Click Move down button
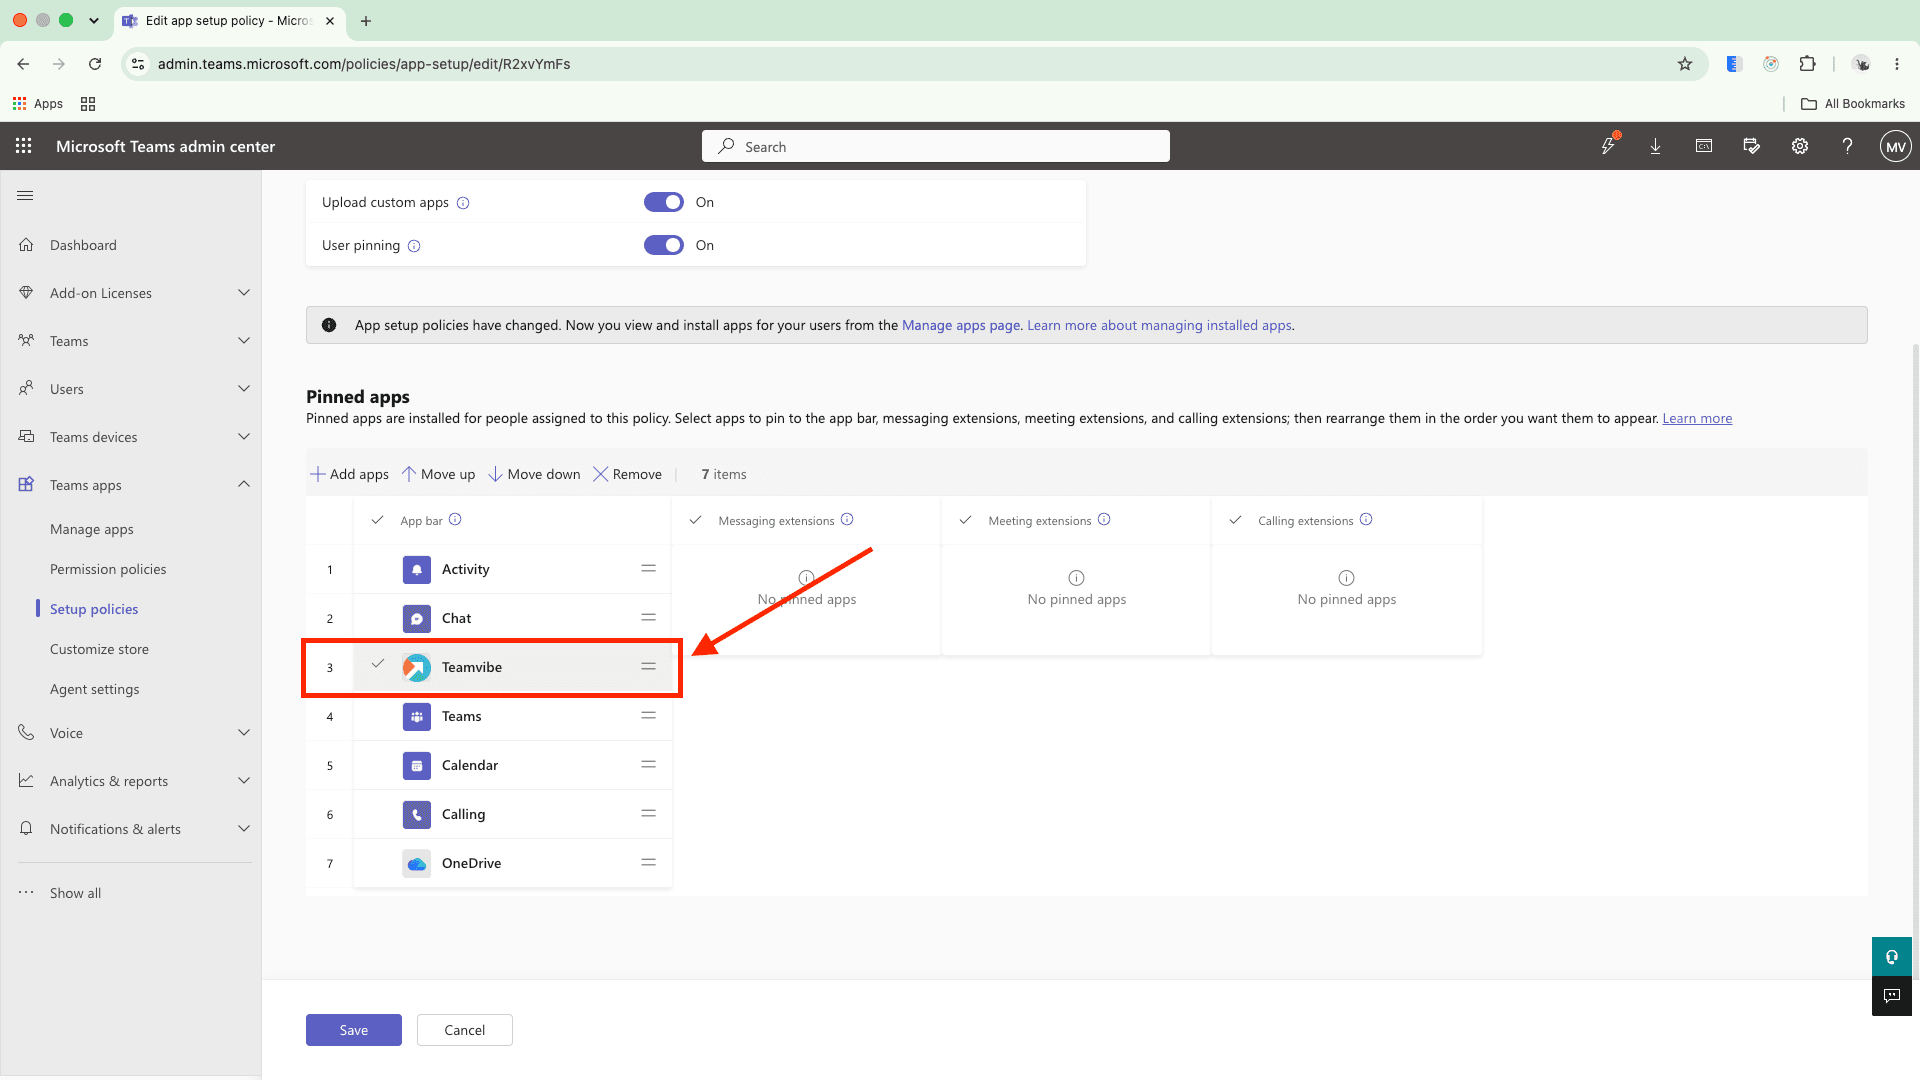Image resolution: width=1920 pixels, height=1080 pixels. [x=534, y=474]
